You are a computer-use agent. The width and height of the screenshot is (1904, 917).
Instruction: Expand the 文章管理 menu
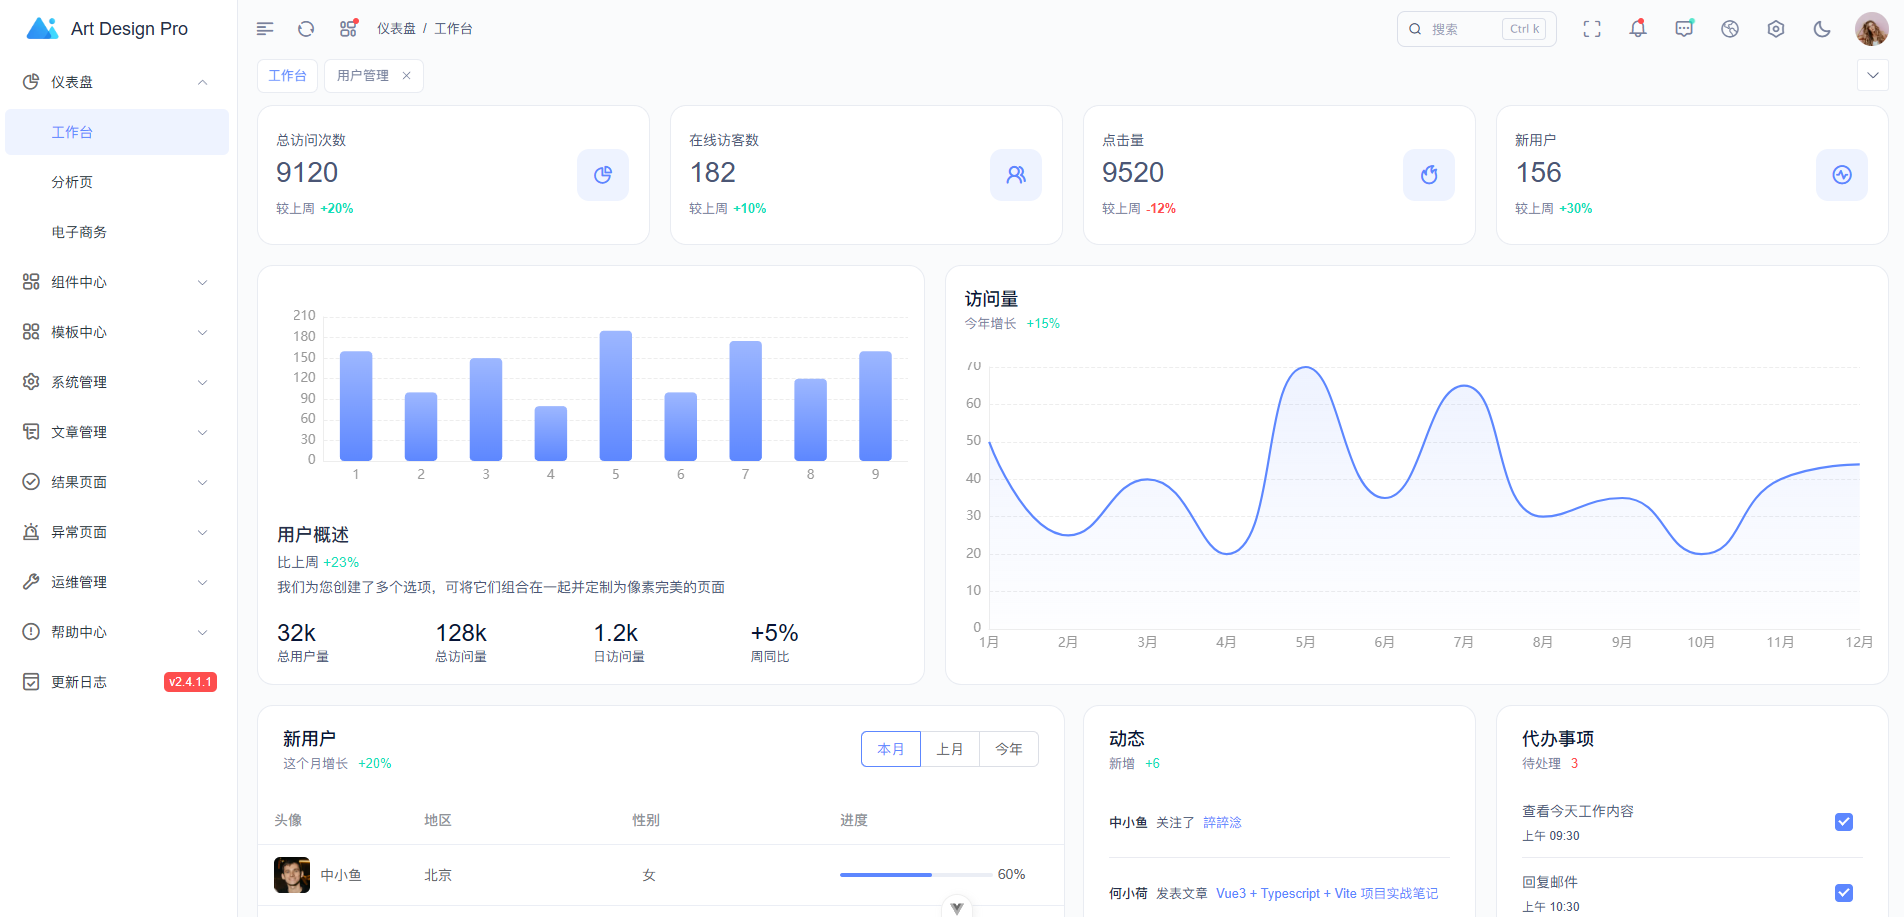tap(203, 432)
